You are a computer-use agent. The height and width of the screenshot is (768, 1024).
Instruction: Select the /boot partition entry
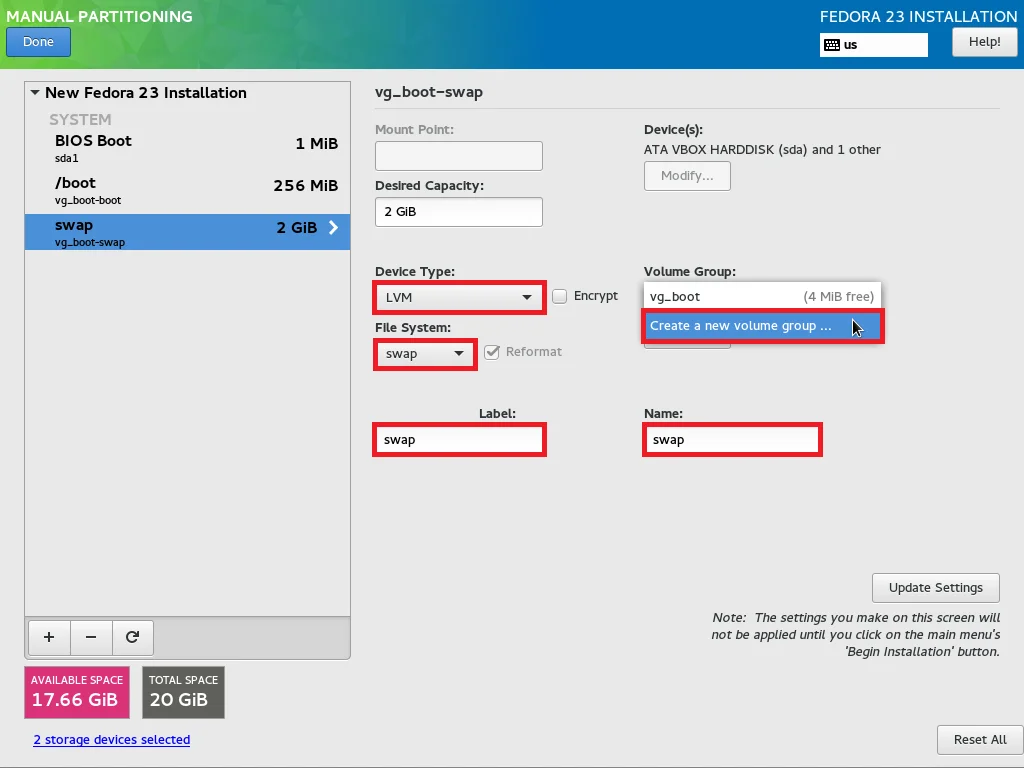click(187, 190)
